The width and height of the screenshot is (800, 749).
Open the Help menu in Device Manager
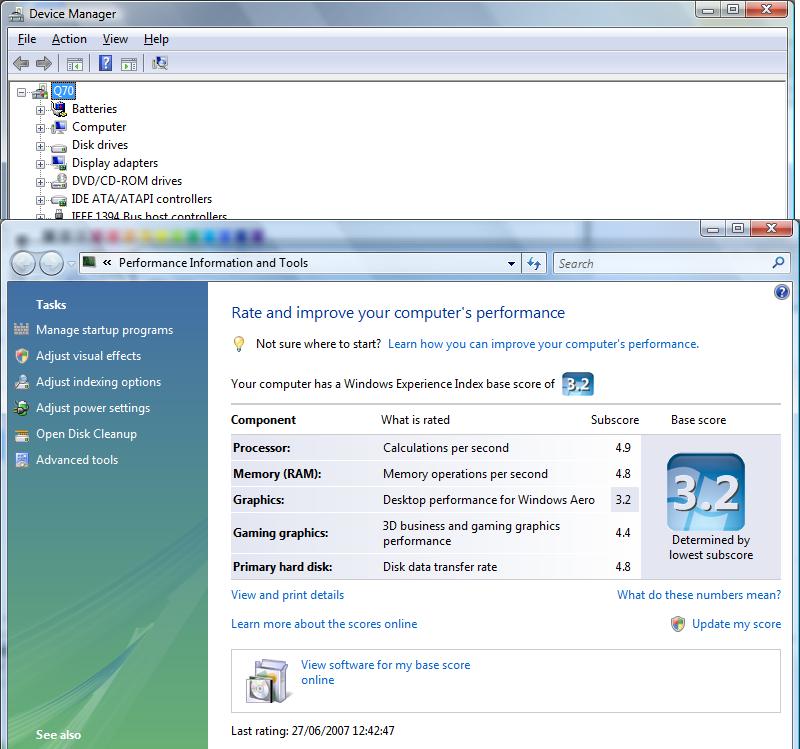[x=156, y=39]
